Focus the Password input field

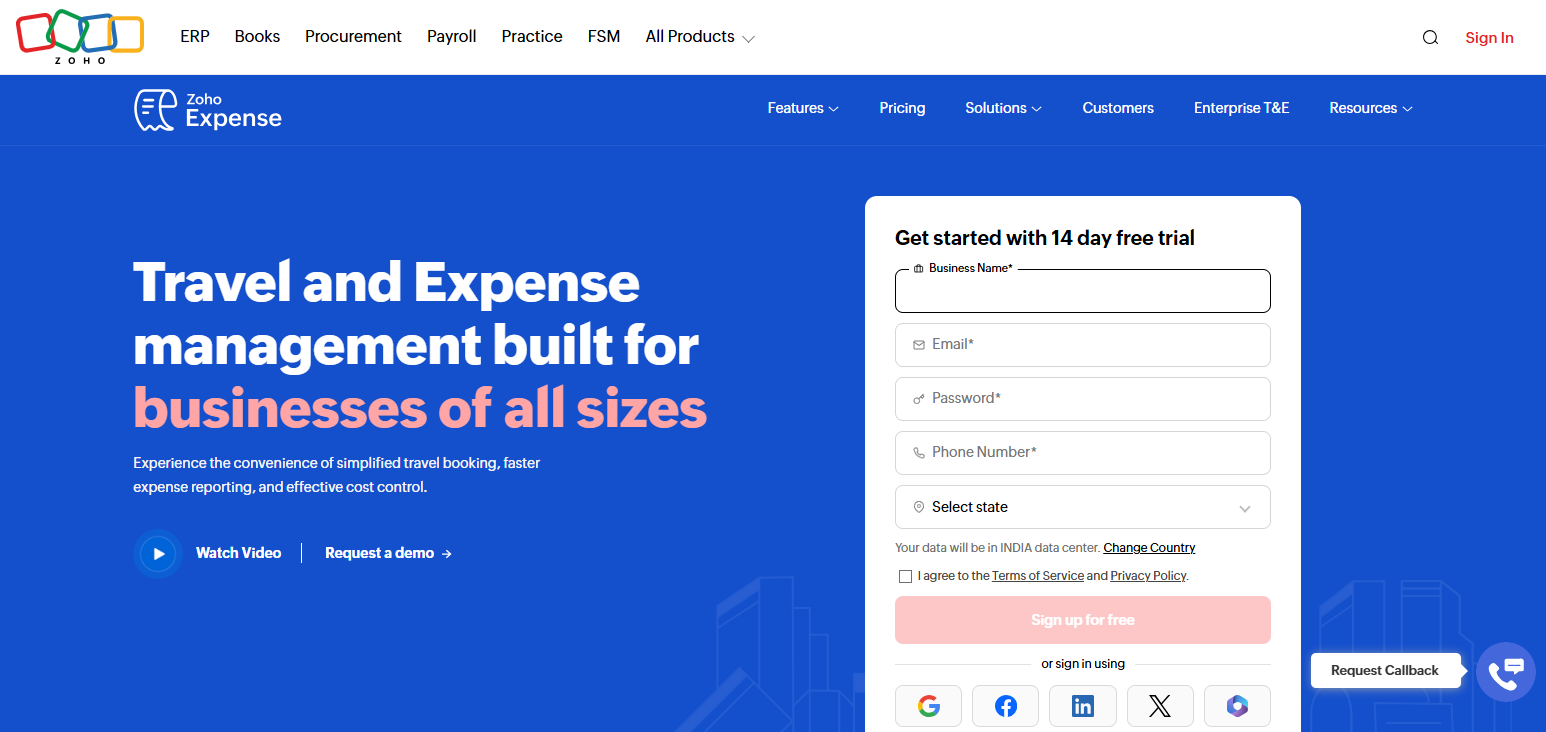tap(1082, 399)
